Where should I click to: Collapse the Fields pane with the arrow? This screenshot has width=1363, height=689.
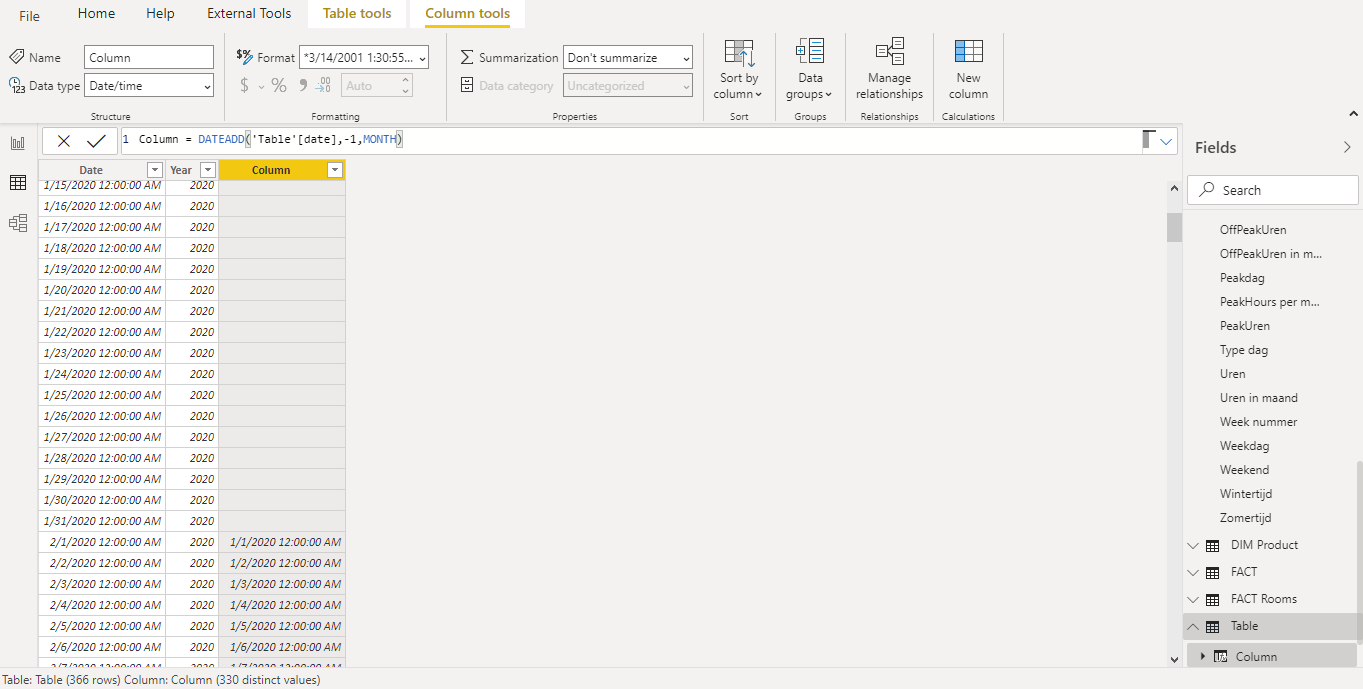pos(1347,147)
